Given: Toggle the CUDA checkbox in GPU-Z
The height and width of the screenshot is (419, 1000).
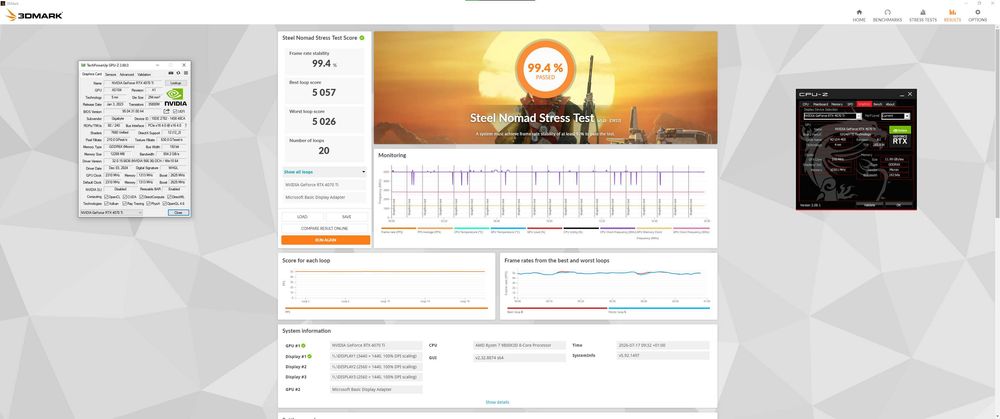Looking at the screenshot, I should (126, 197).
